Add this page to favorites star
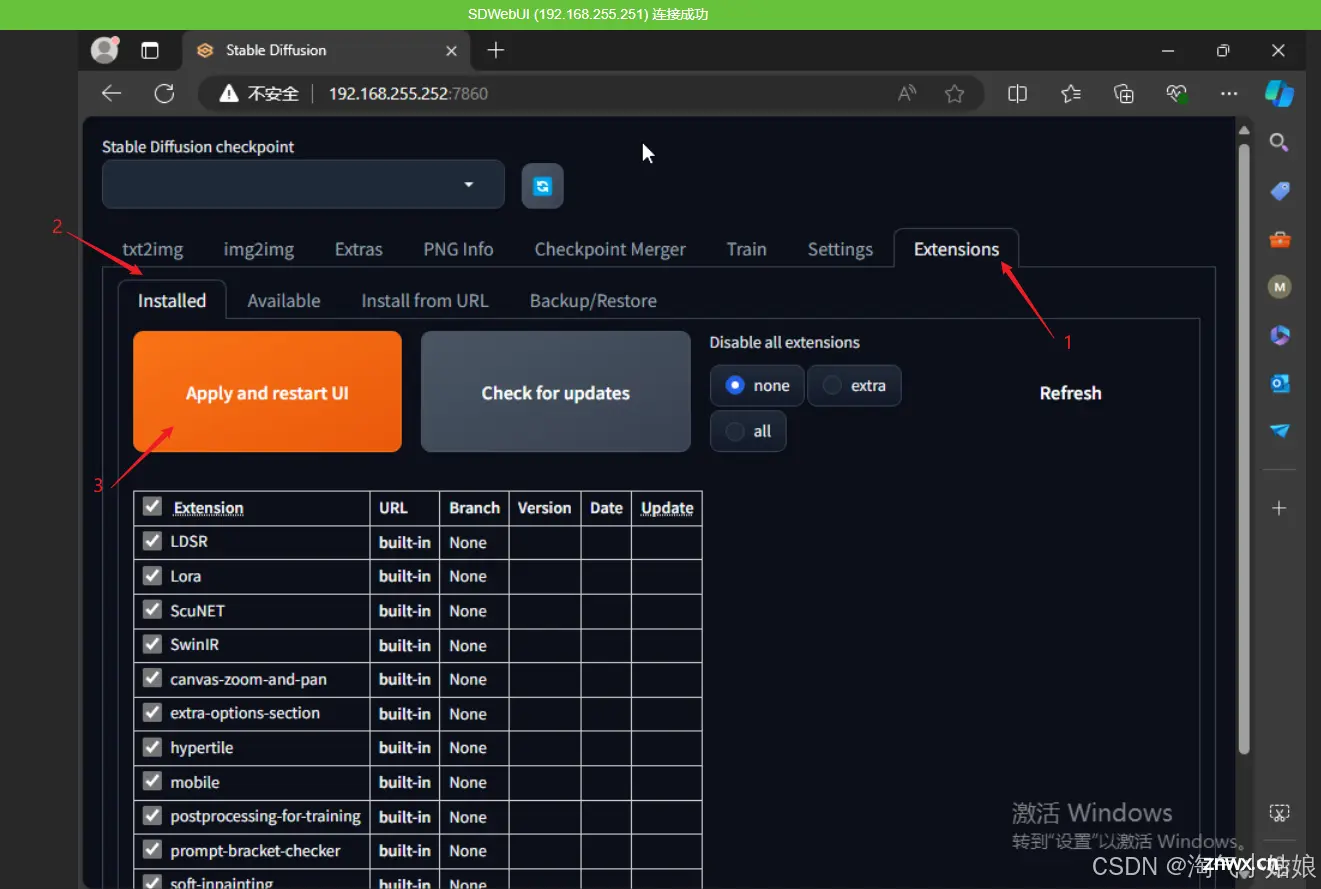 [955, 93]
